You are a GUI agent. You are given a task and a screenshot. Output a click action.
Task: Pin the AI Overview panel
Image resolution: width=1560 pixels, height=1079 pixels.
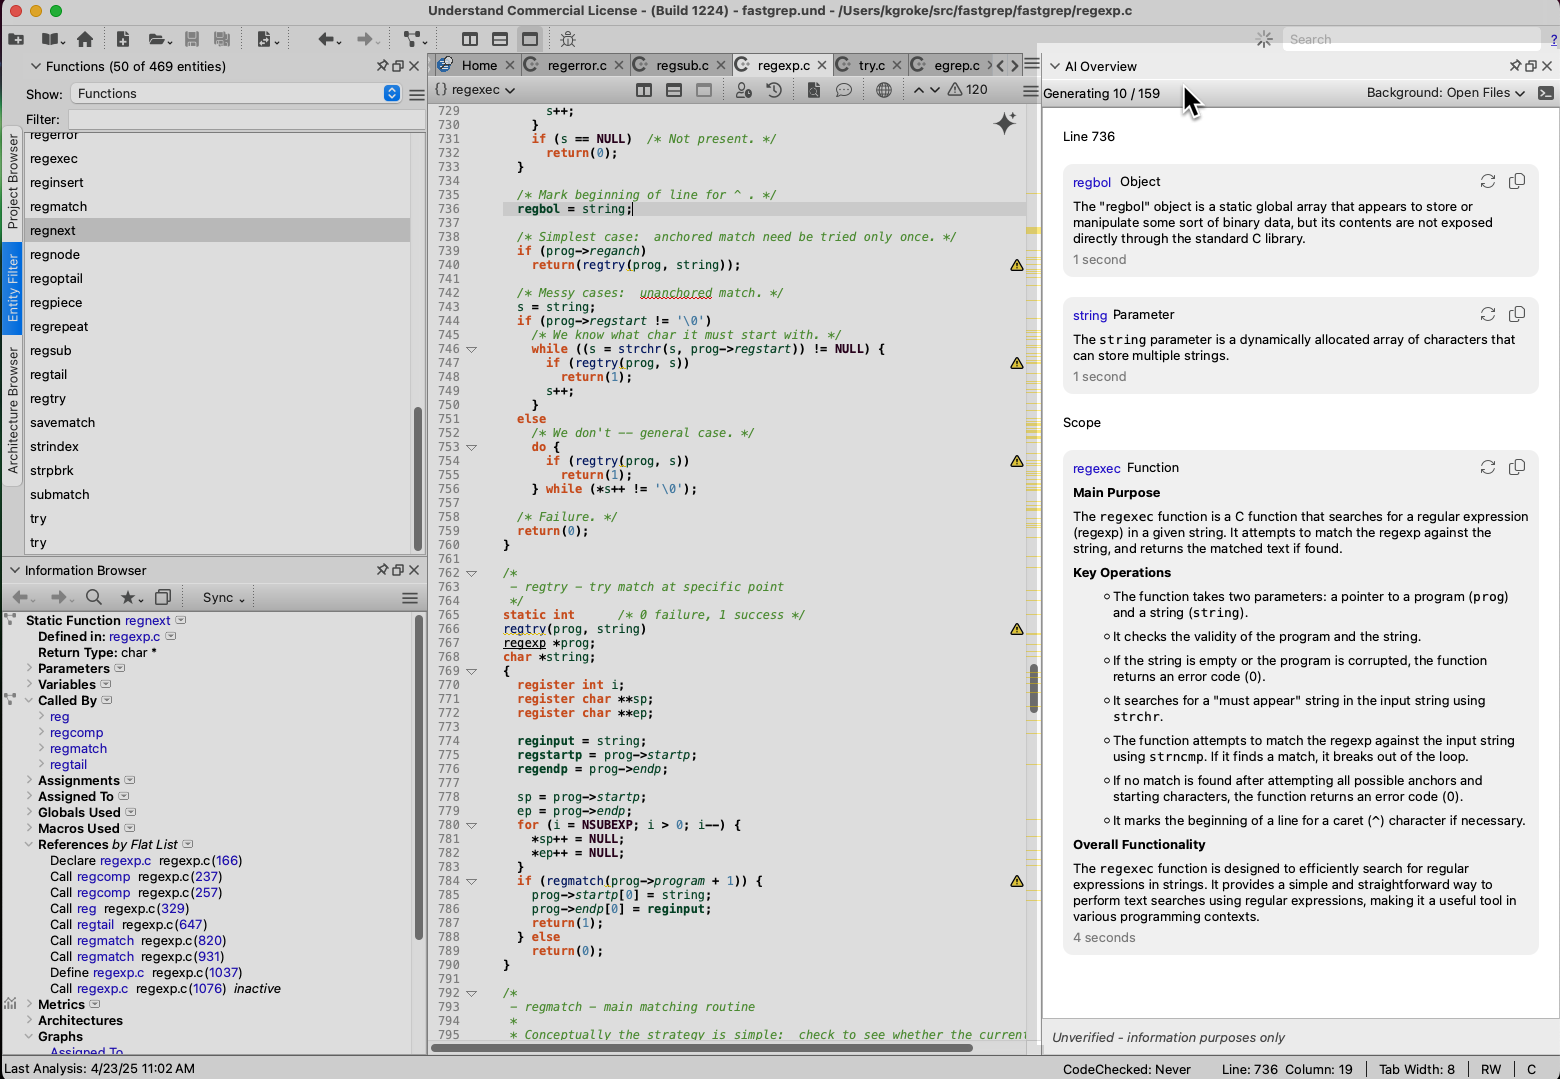click(1514, 66)
